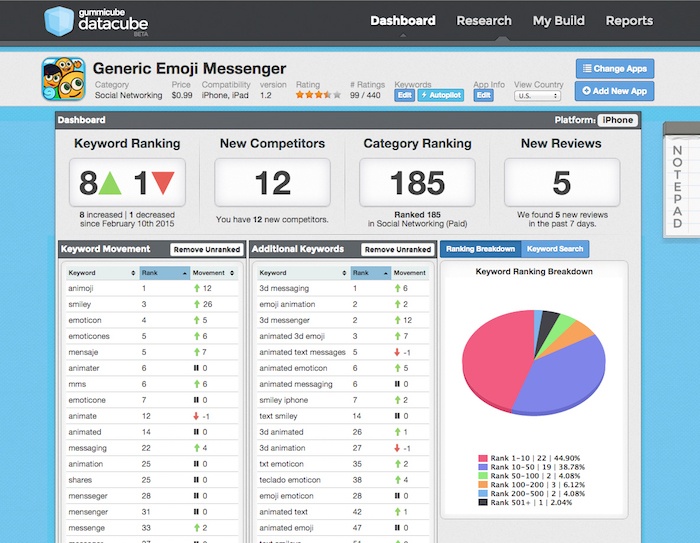Click the Rank 10-50 purple legend swatch
This screenshot has height=543, width=700.
(x=483, y=467)
